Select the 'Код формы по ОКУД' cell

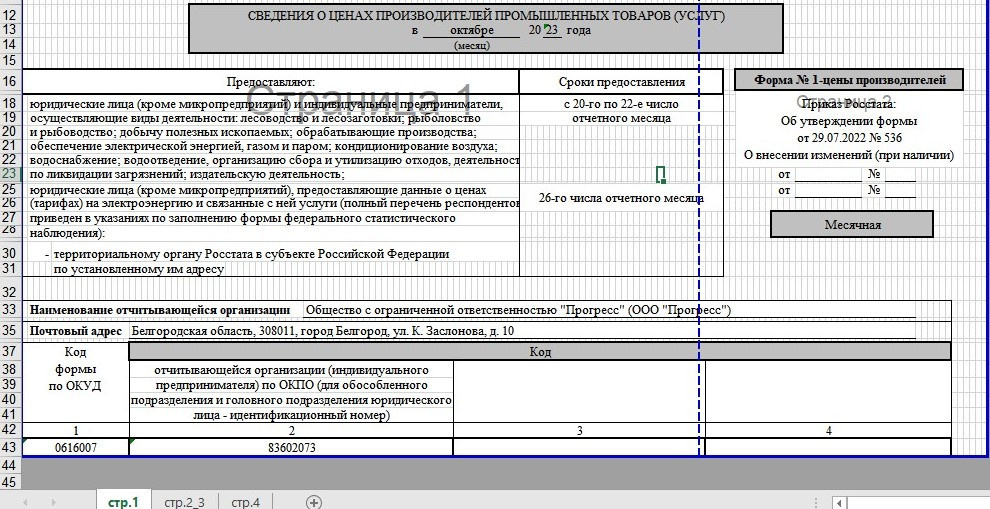click(76, 382)
